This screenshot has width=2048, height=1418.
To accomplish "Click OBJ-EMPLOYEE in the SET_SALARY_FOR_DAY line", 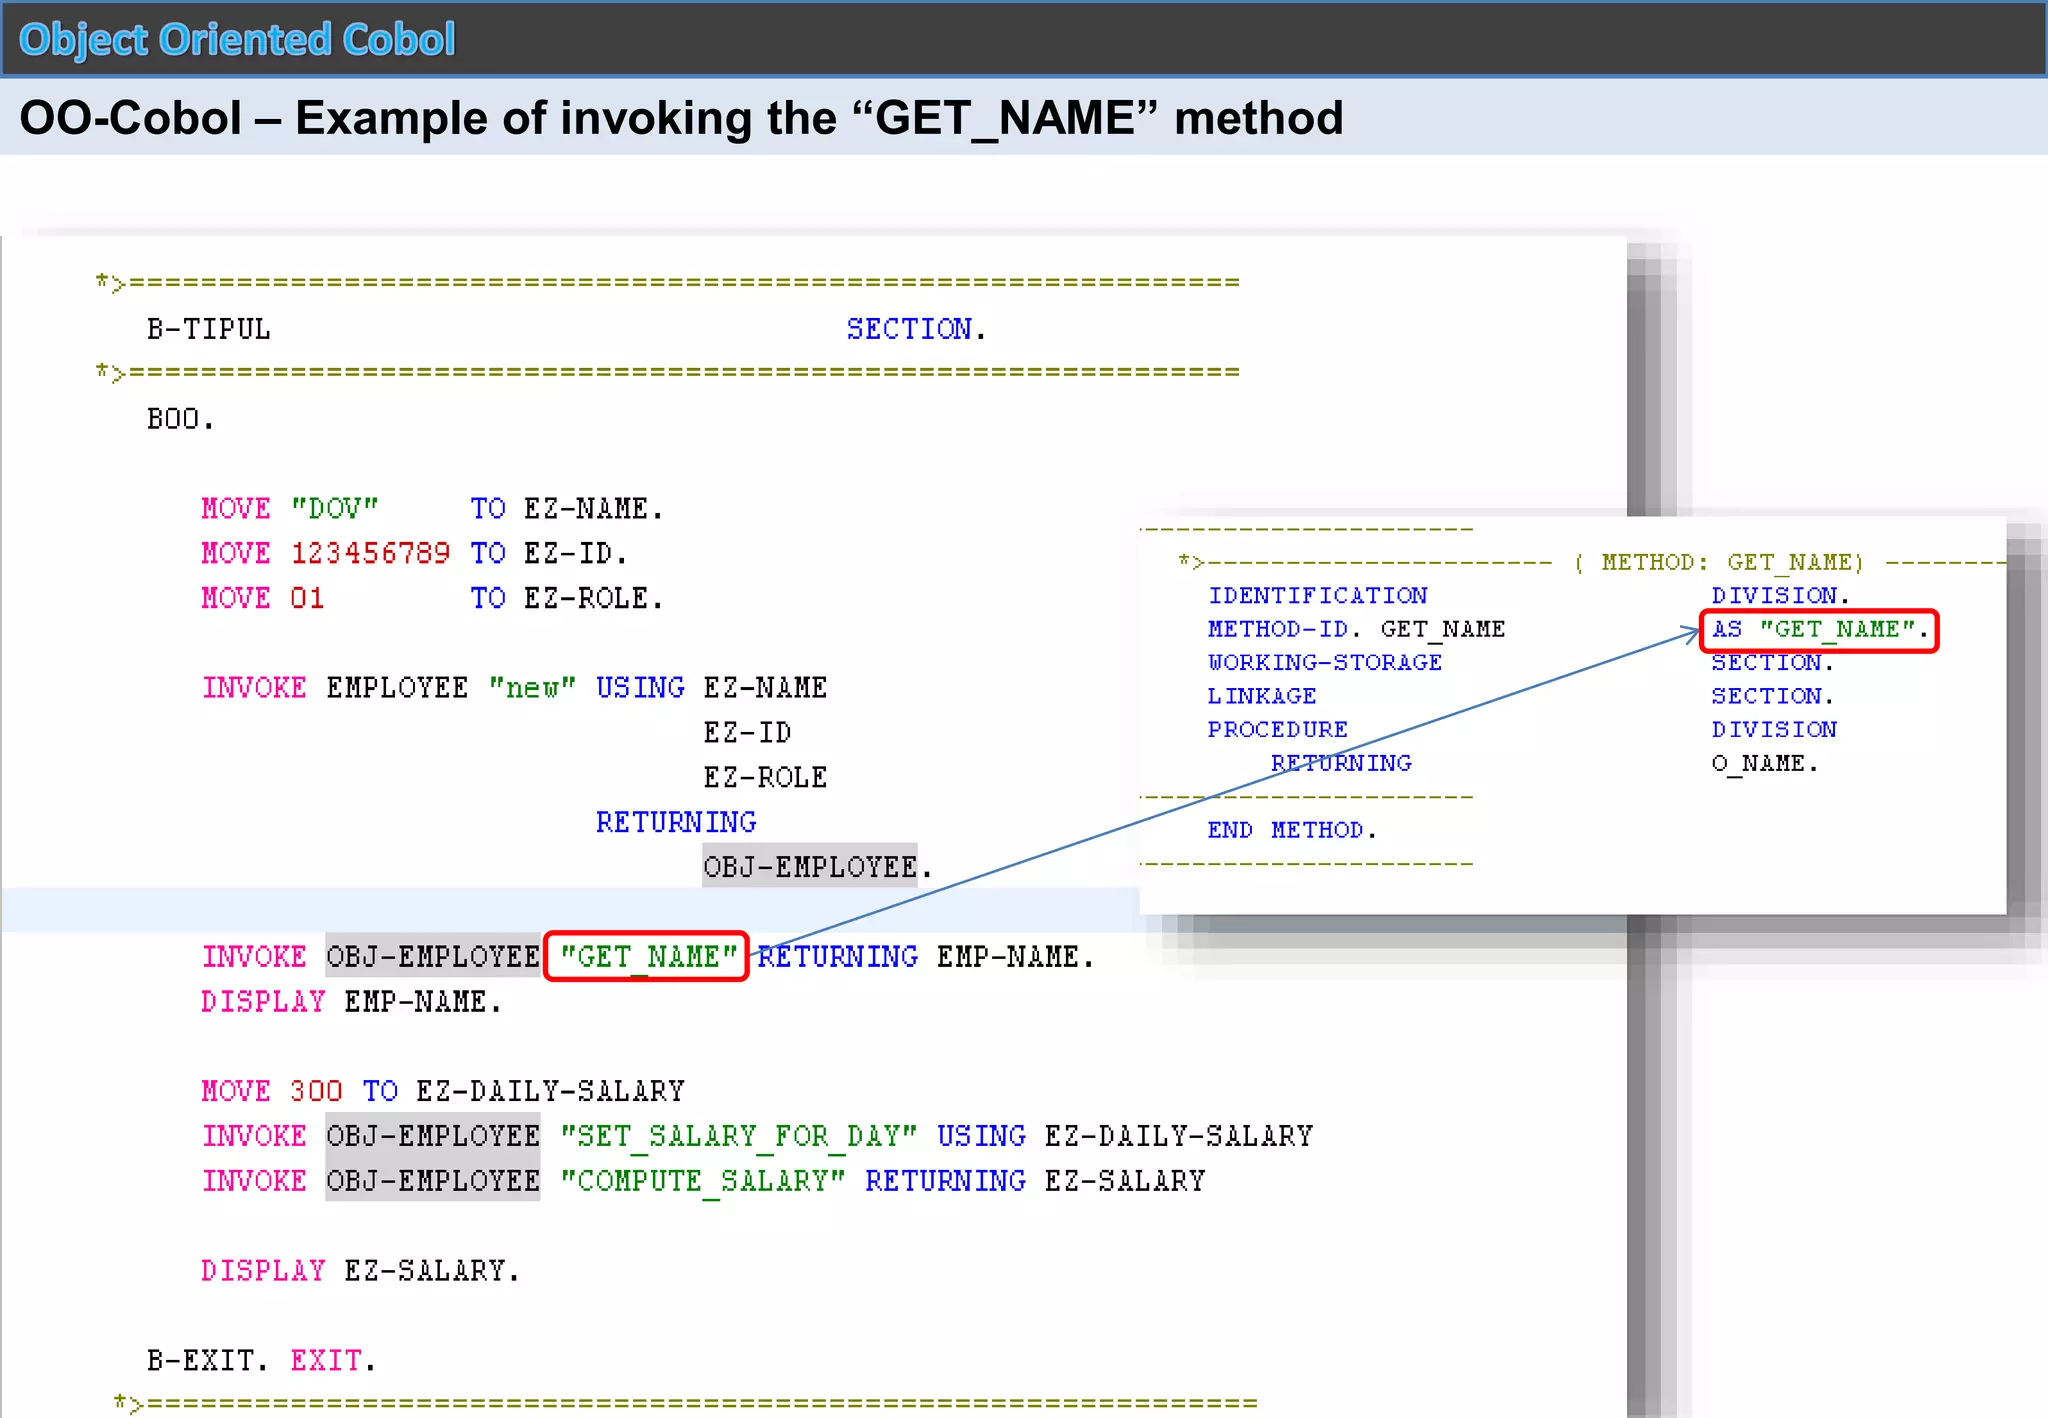I will point(433,1136).
